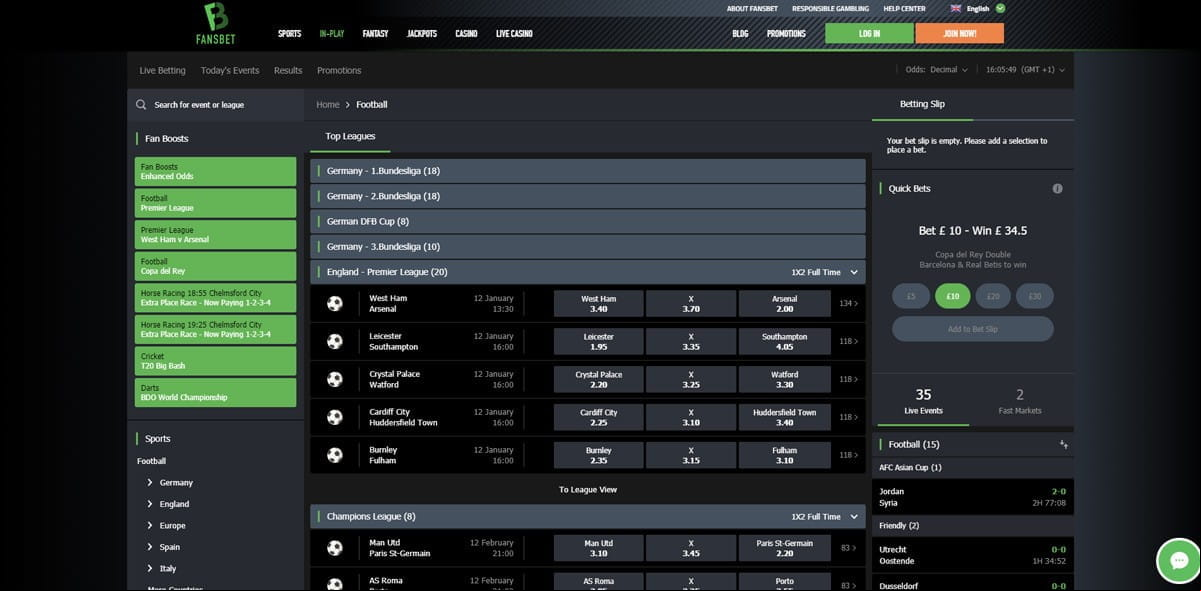This screenshot has height=591, width=1201.
Task: Open West Ham v Arsenal boost tile
Action: (216, 235)
